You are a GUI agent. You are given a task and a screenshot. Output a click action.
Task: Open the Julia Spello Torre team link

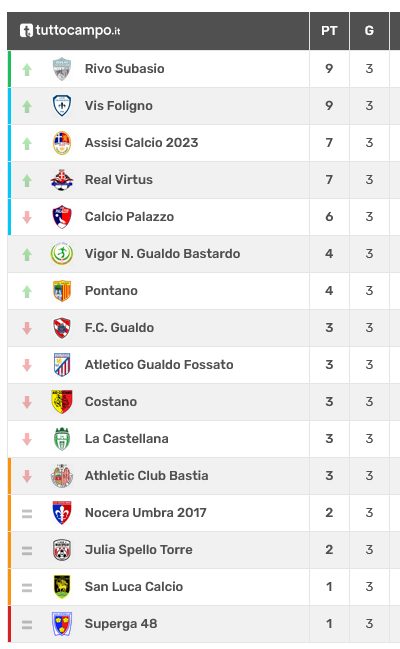(x=139, y=550)
